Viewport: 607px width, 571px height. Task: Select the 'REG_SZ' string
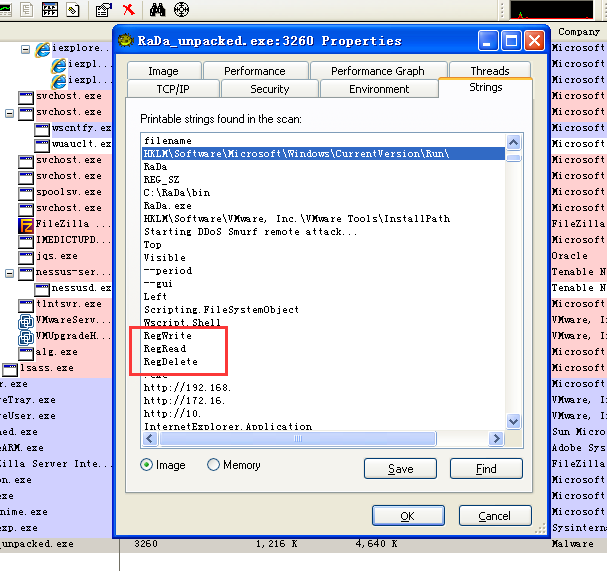[x=161, y=180]
